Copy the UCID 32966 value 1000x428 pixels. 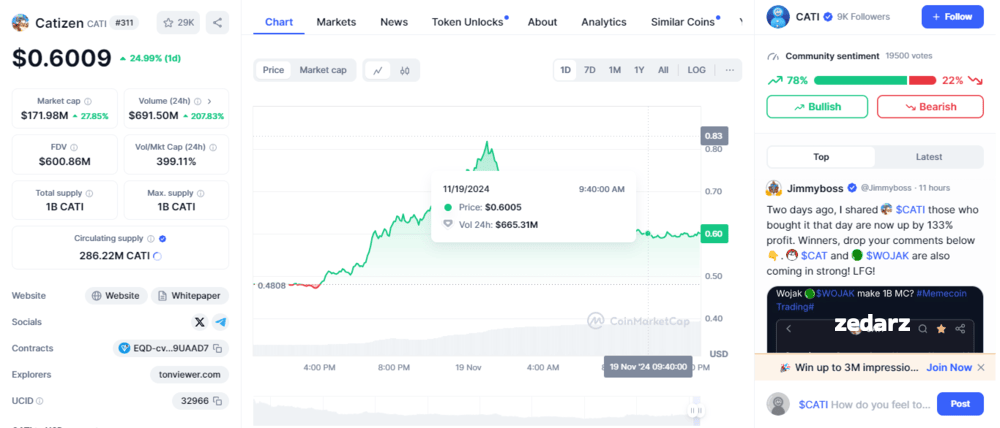[x=218, y=401]
